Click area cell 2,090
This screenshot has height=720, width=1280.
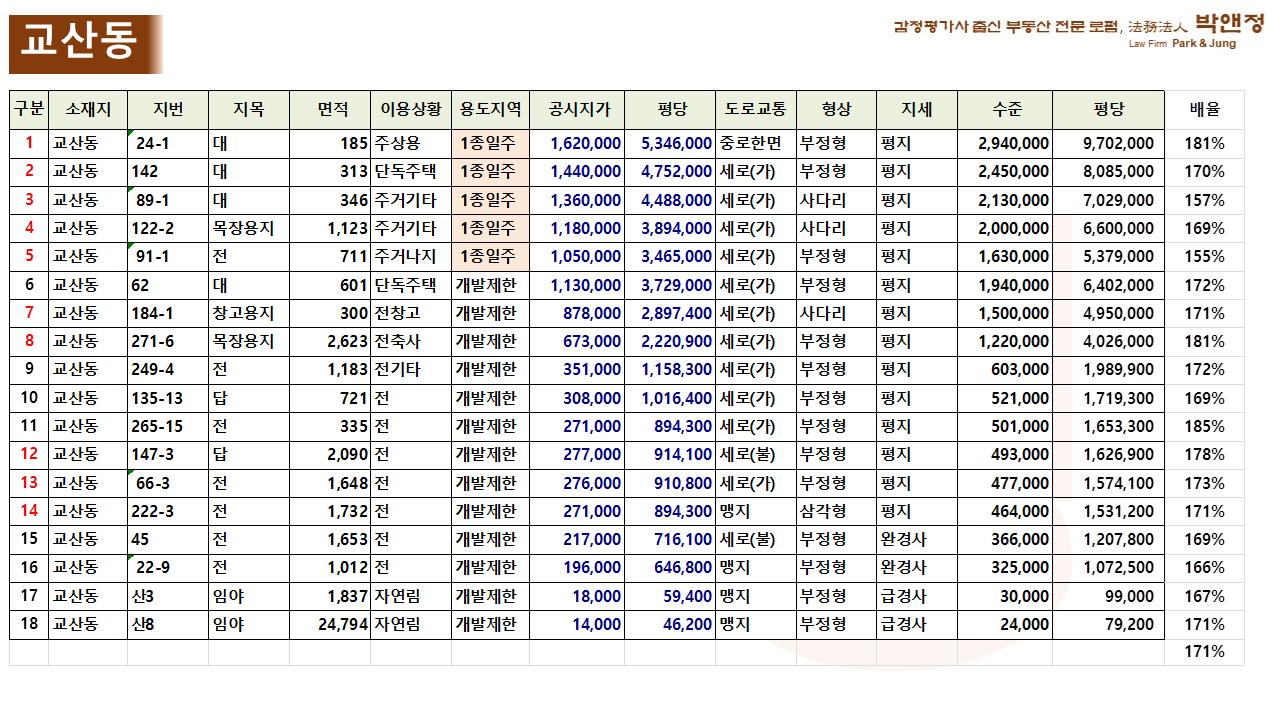coord(330,454)
